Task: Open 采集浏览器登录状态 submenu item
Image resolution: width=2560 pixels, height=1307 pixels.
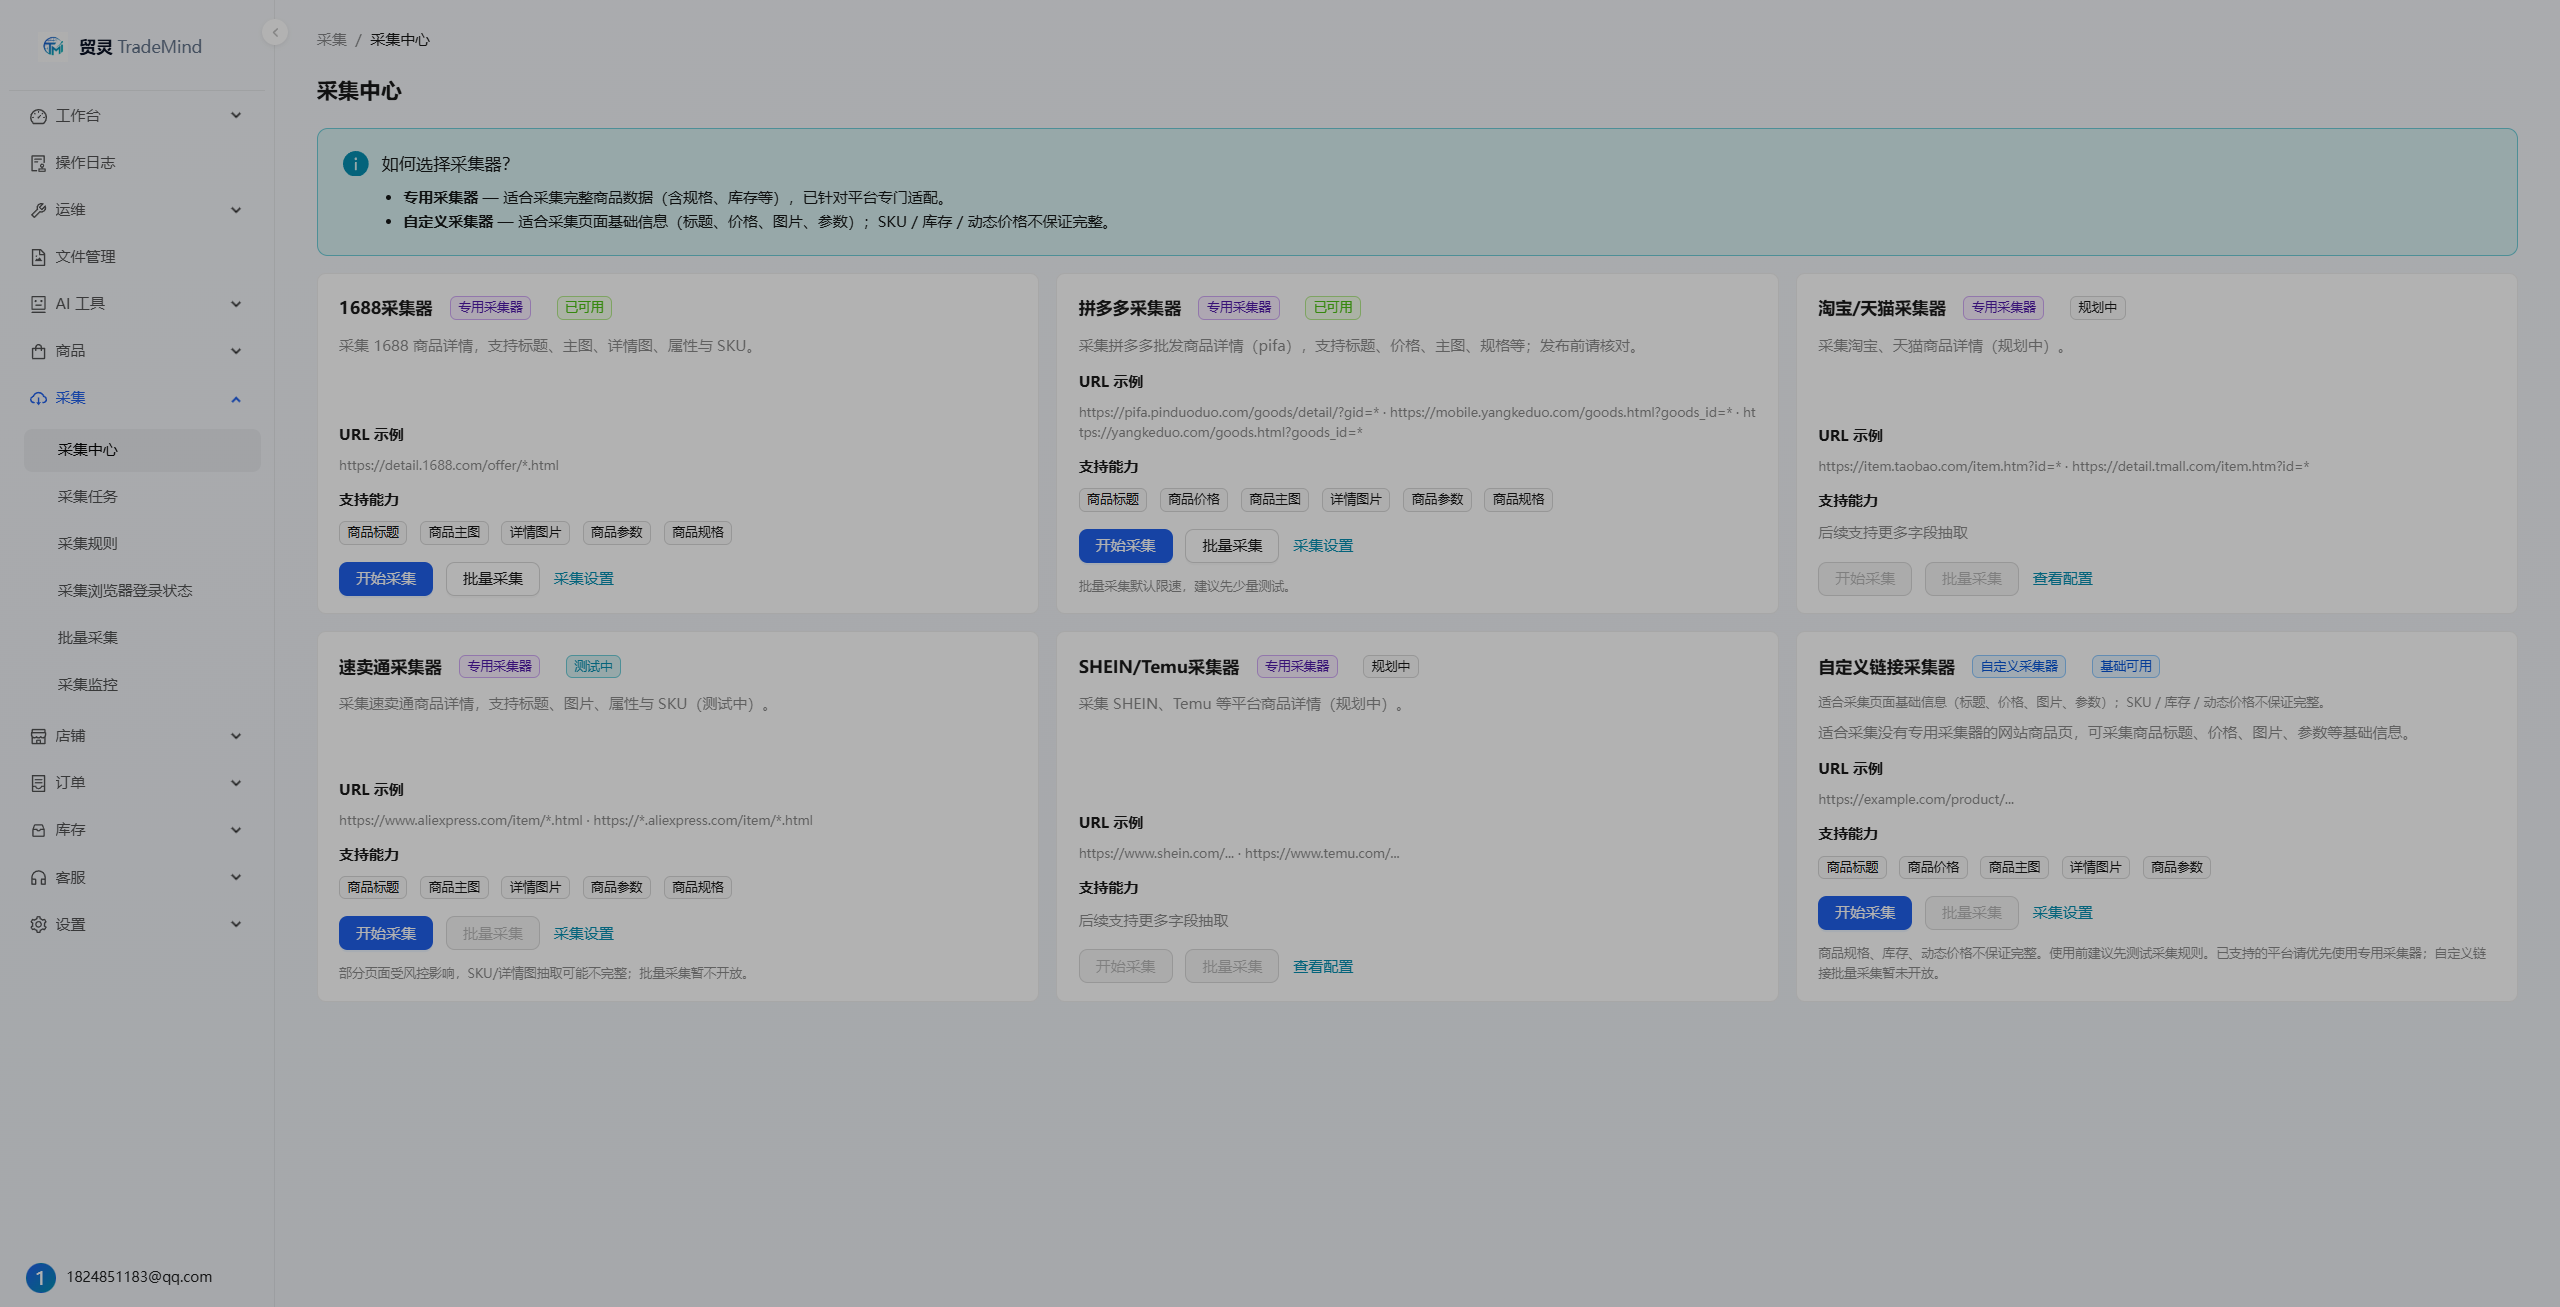Action: [x=142, y=591]
